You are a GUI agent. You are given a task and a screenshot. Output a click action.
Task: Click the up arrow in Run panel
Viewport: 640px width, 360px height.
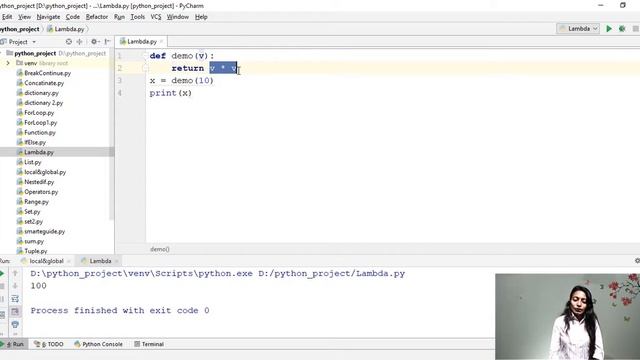pyautogui.click(x=15, y=273)
